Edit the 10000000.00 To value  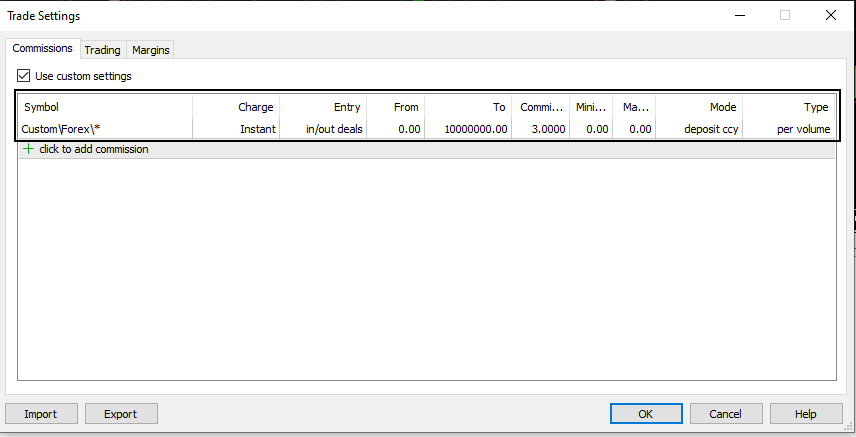point(475,129)
